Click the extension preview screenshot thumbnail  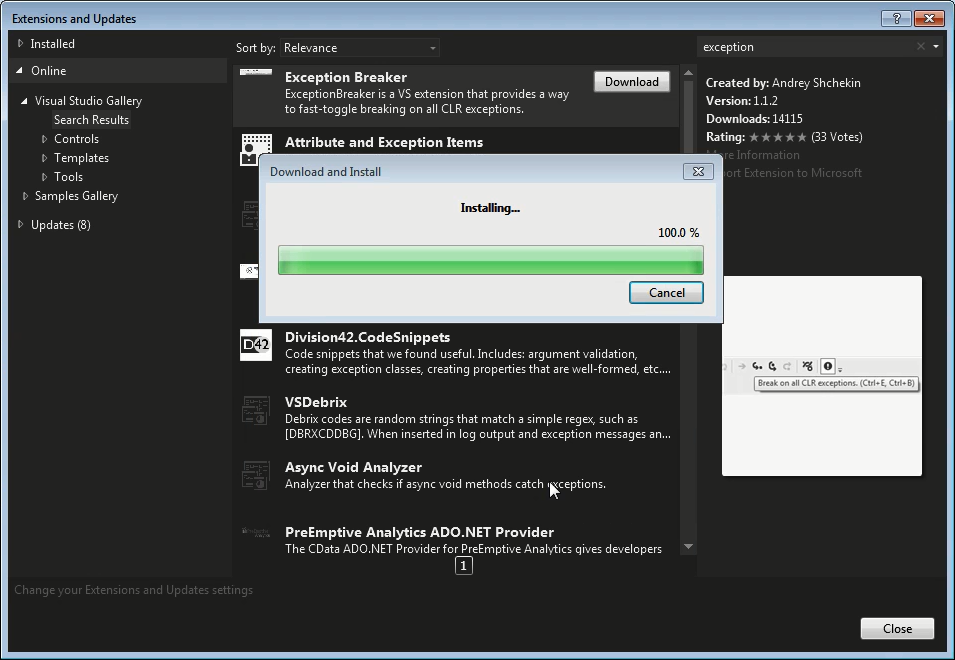[x=822, y=376]
